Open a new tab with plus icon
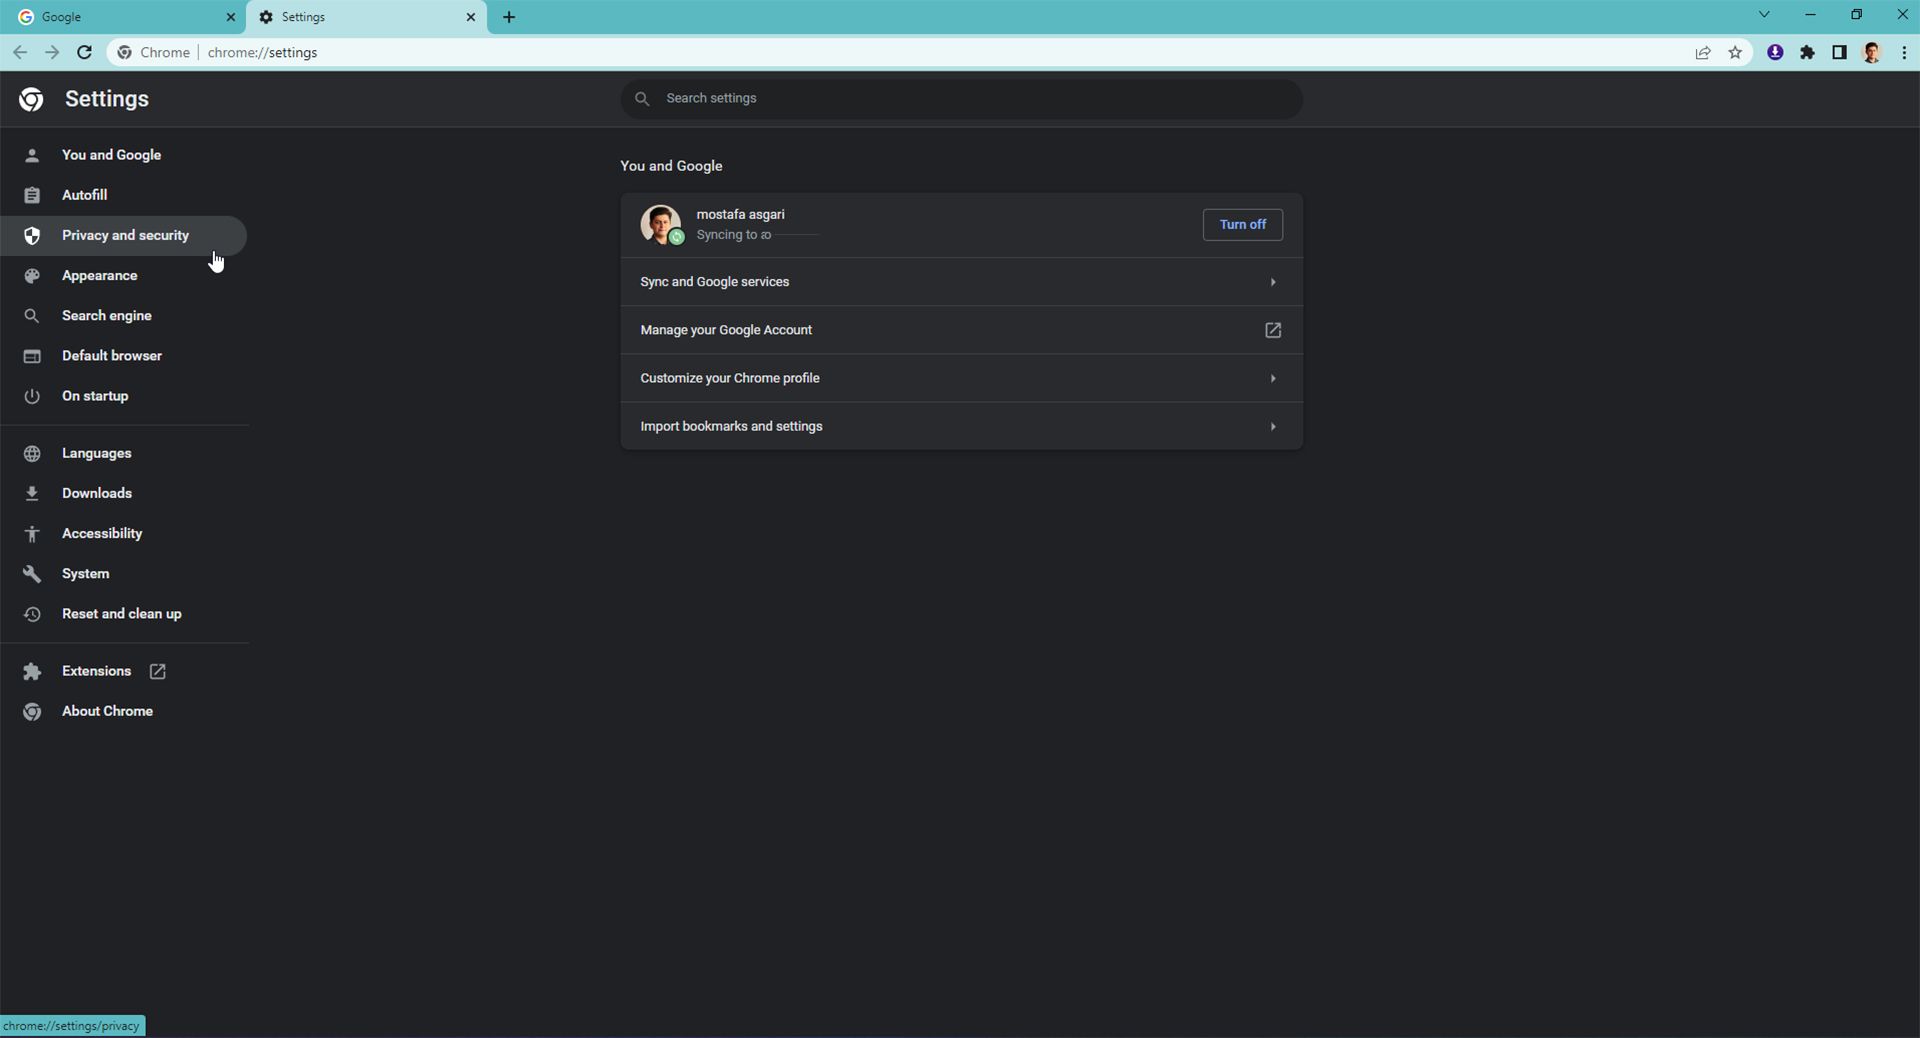 pos(509,17)
